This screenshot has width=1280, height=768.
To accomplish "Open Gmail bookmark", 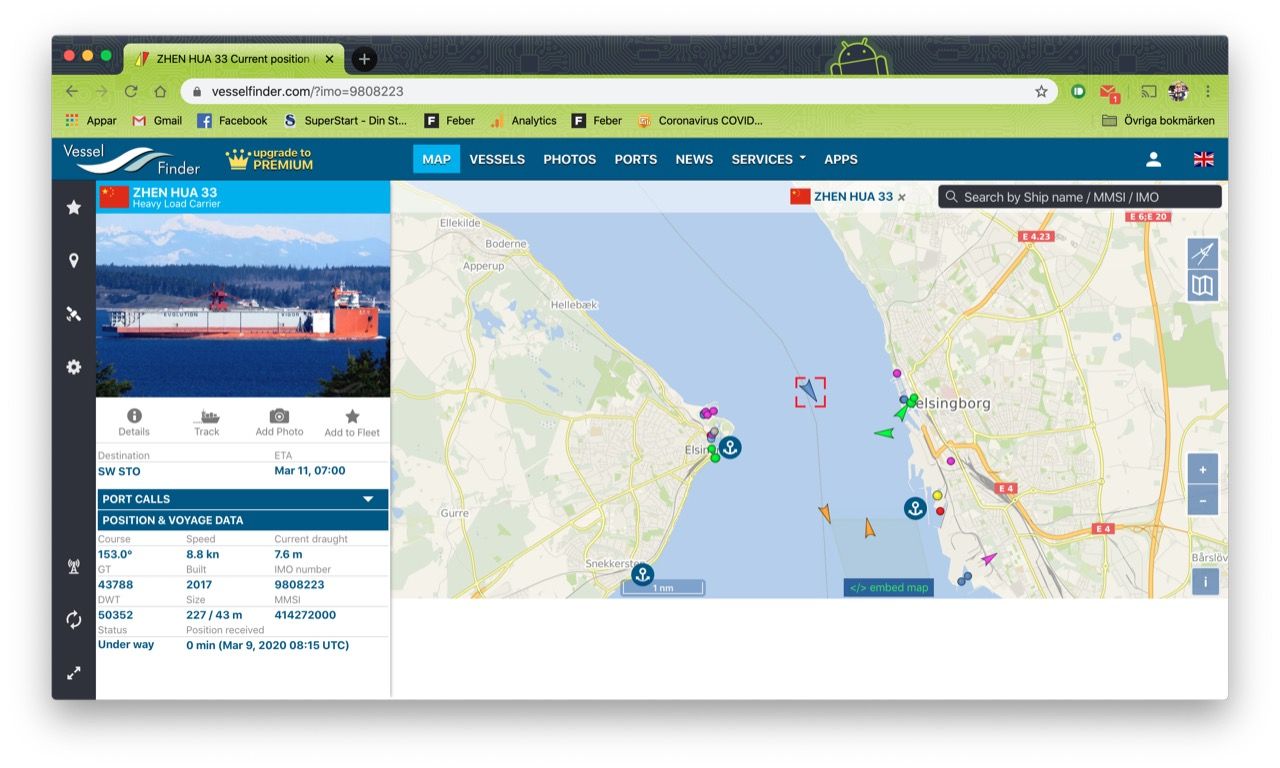I will (157, 120).
